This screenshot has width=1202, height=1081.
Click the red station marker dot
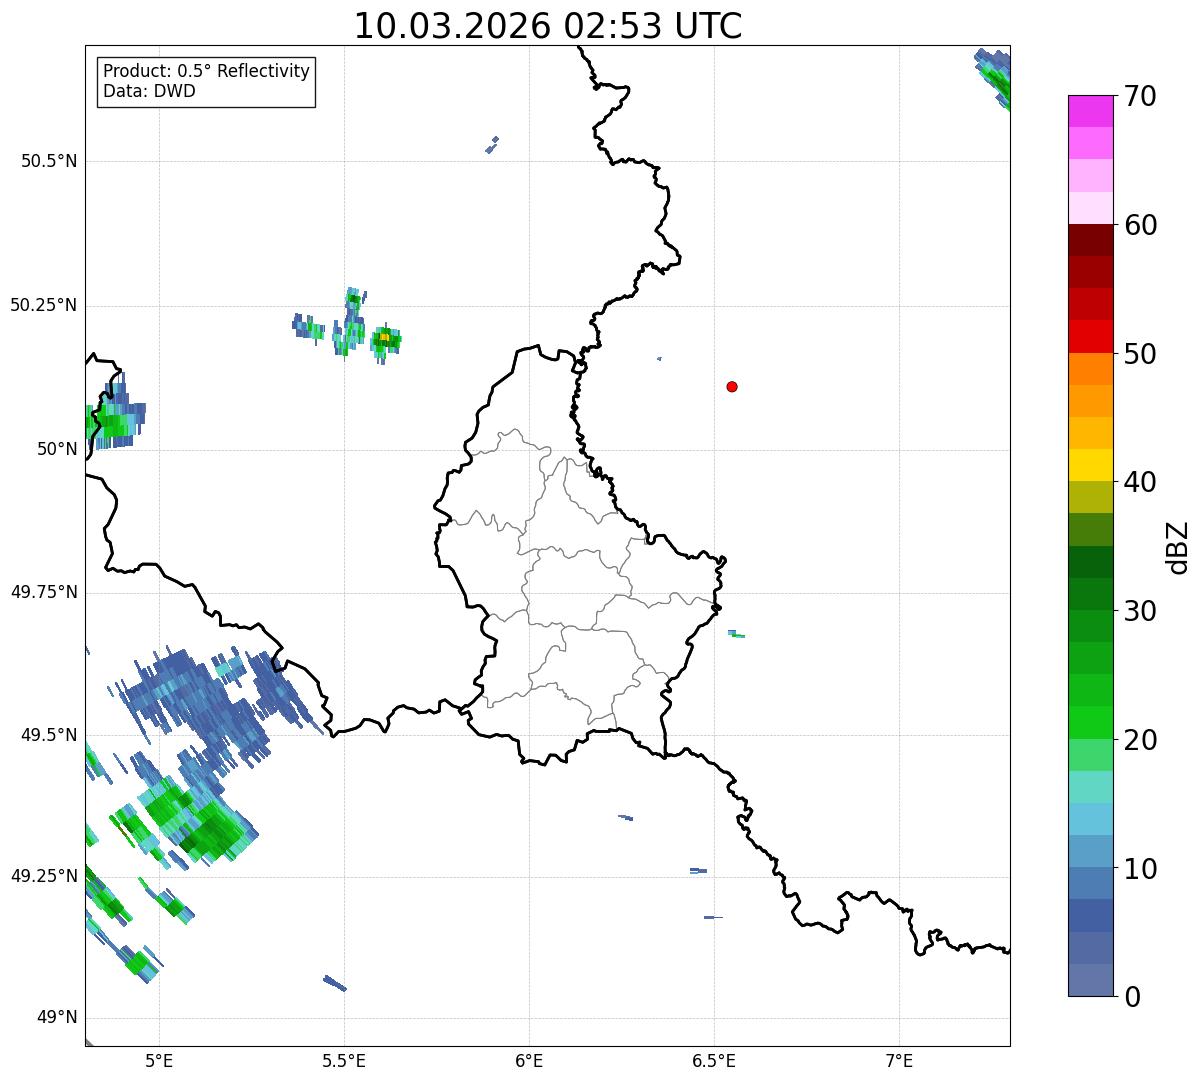pos(732,386)
